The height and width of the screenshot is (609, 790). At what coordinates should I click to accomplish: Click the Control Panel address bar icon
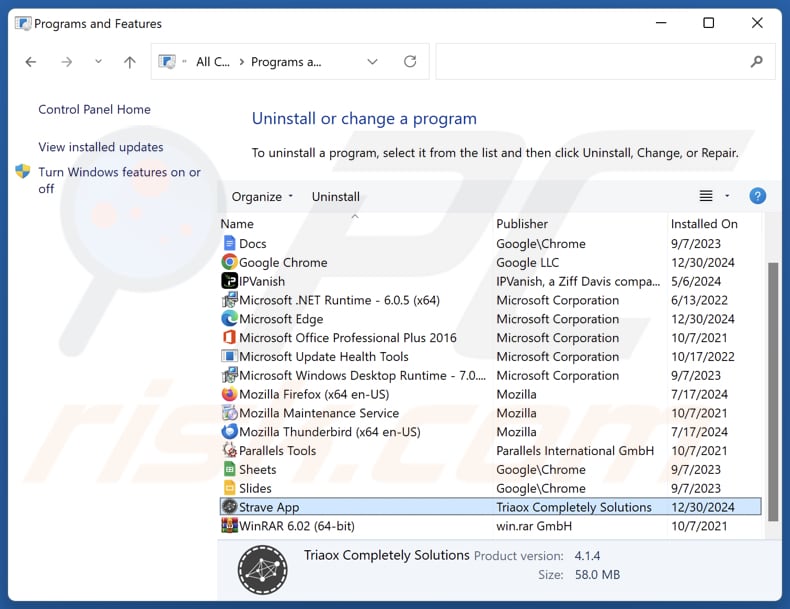[167, 61]
